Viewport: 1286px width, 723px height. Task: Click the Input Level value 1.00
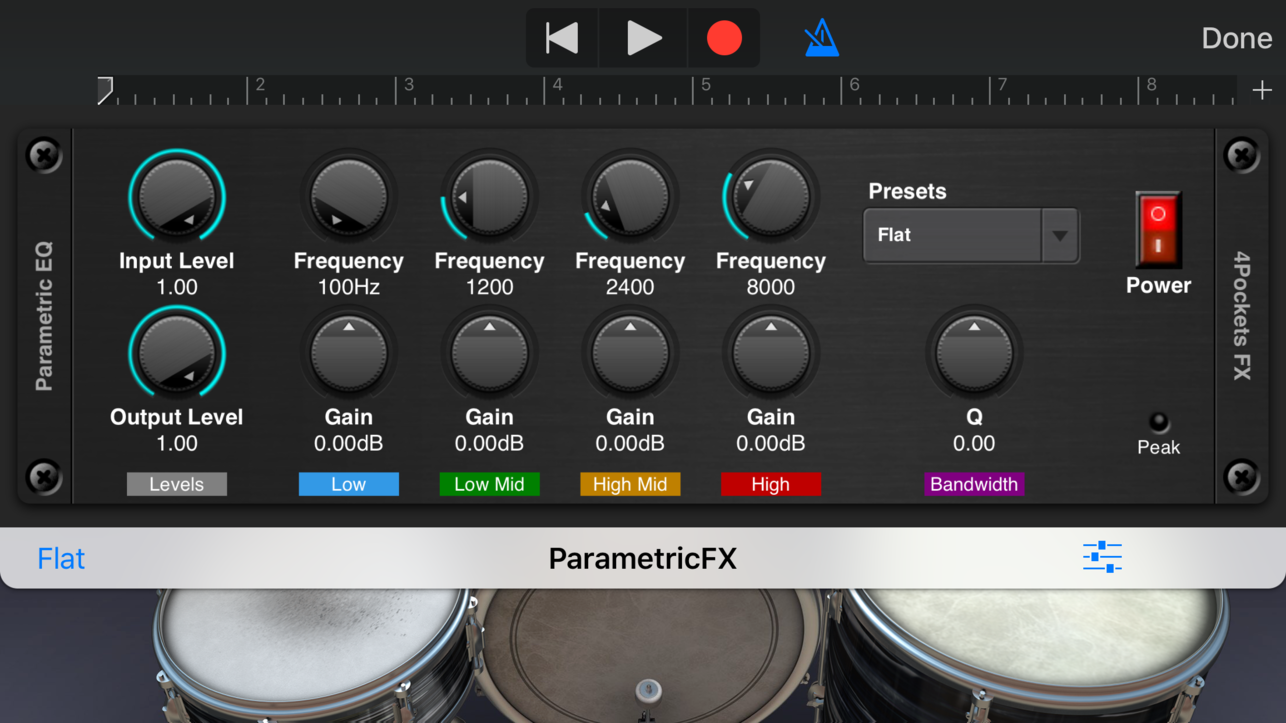pyautogui.click(x=177, y=287)
